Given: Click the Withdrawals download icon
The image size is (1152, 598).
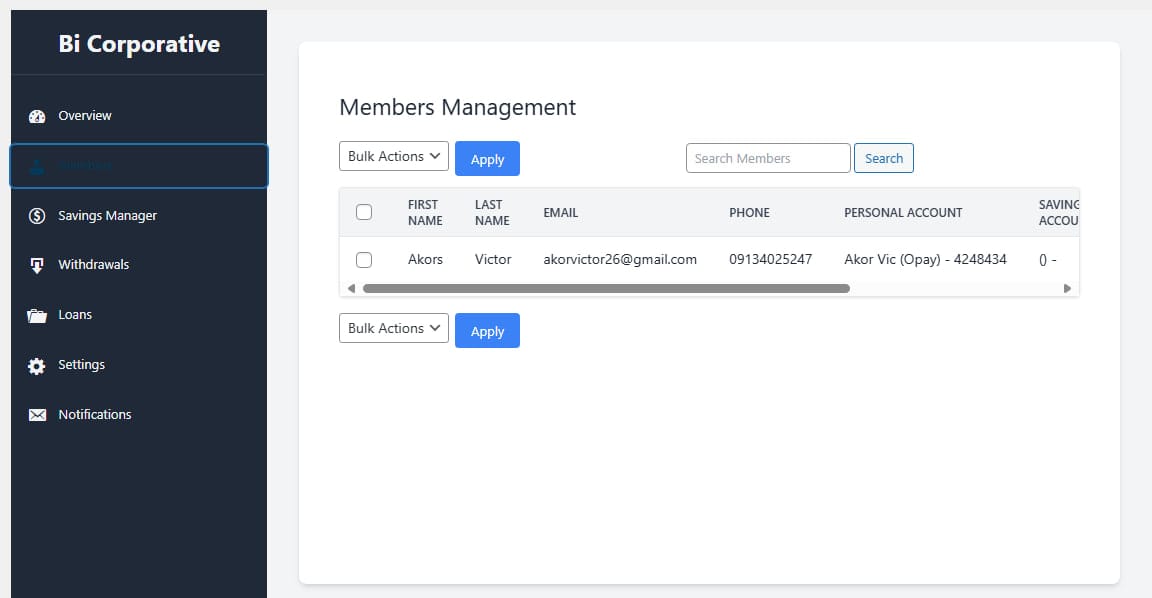Looking at the screenshot, I should coord(37,265).
